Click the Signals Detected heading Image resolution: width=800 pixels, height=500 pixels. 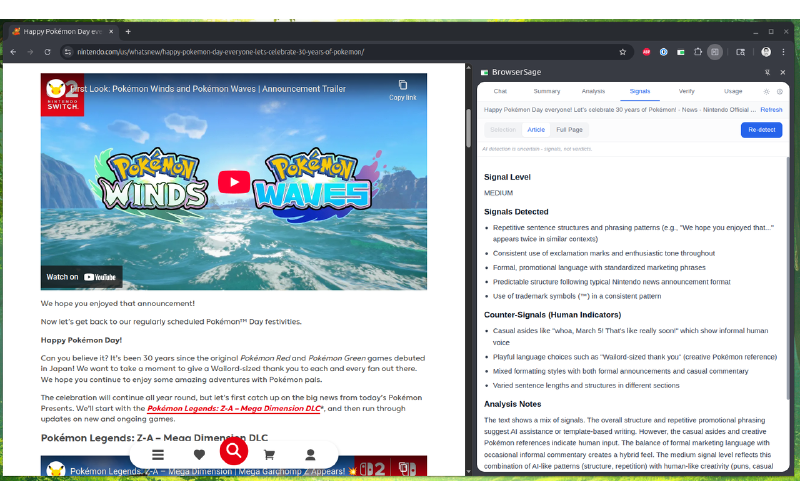click(516, 212)
